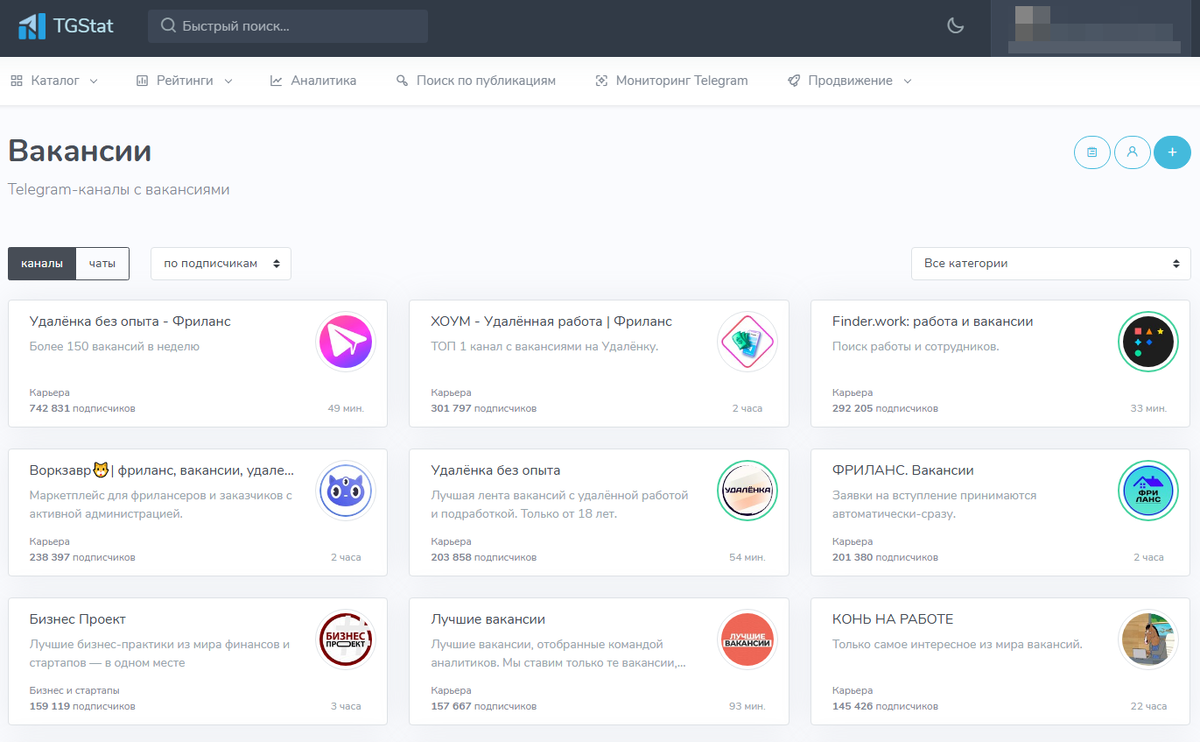The image size is (1200, 742).
Task: Focus the quick search field
Action: tap(288, 26)
